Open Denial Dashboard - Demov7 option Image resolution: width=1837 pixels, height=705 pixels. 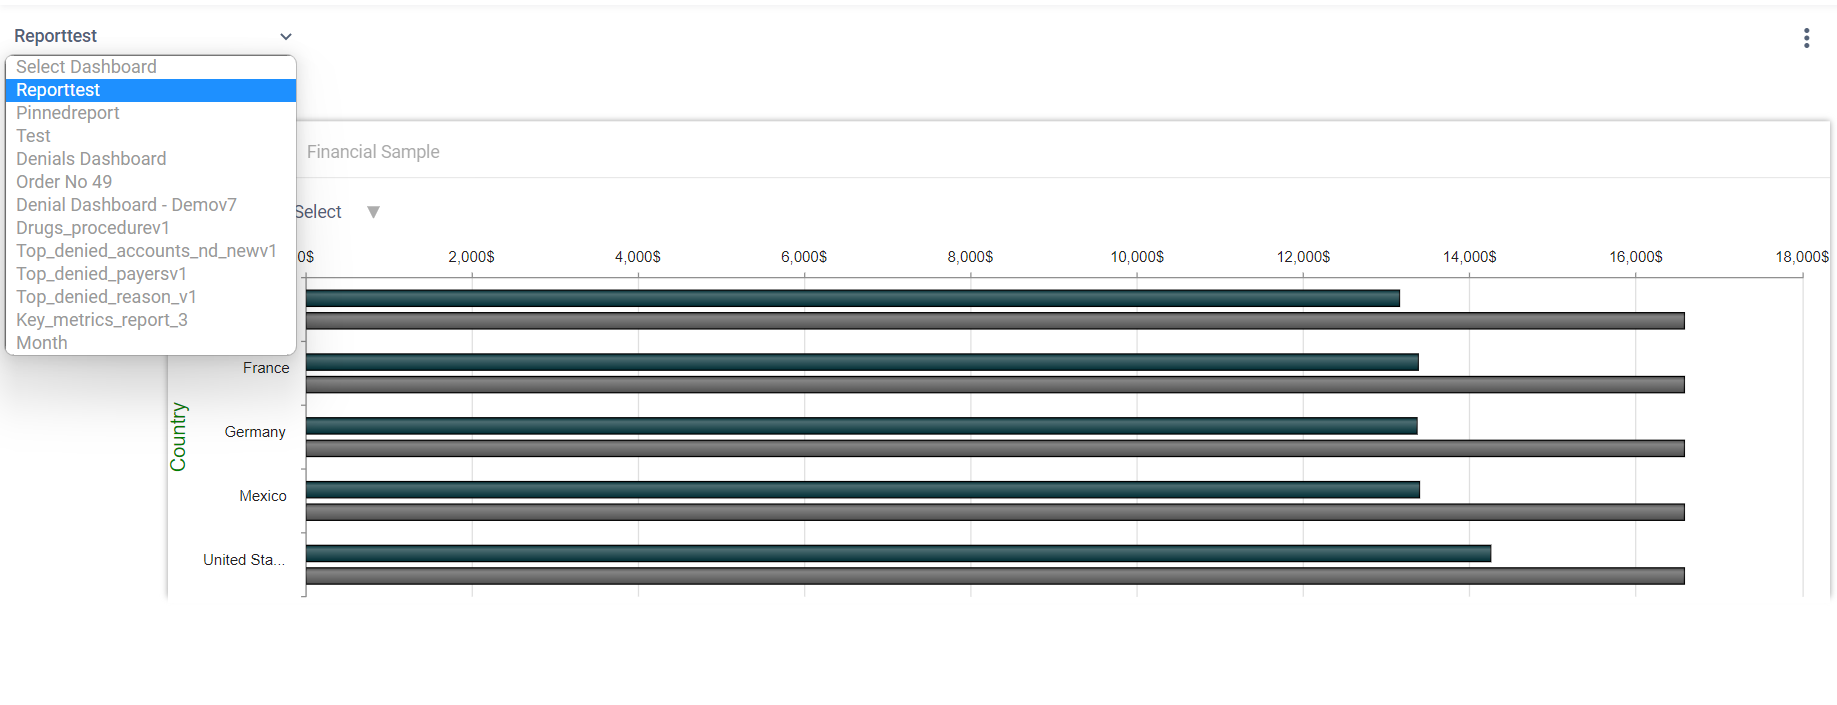[x=126, y=205]
